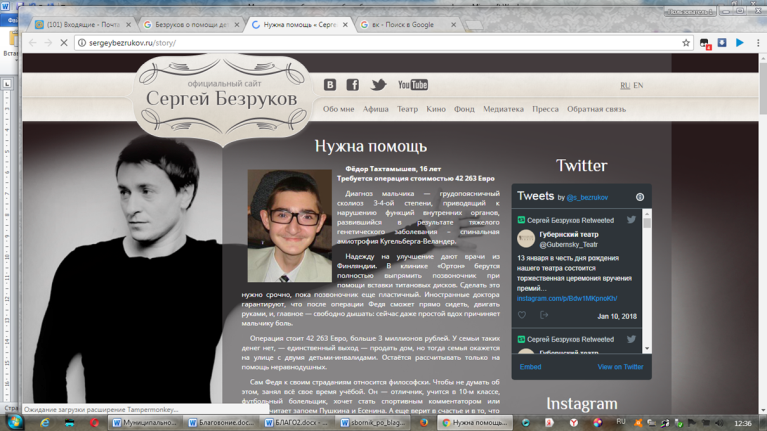Share the tweet using the share arrow
This screenshot has width=767, height=431.
pos(544,315)
